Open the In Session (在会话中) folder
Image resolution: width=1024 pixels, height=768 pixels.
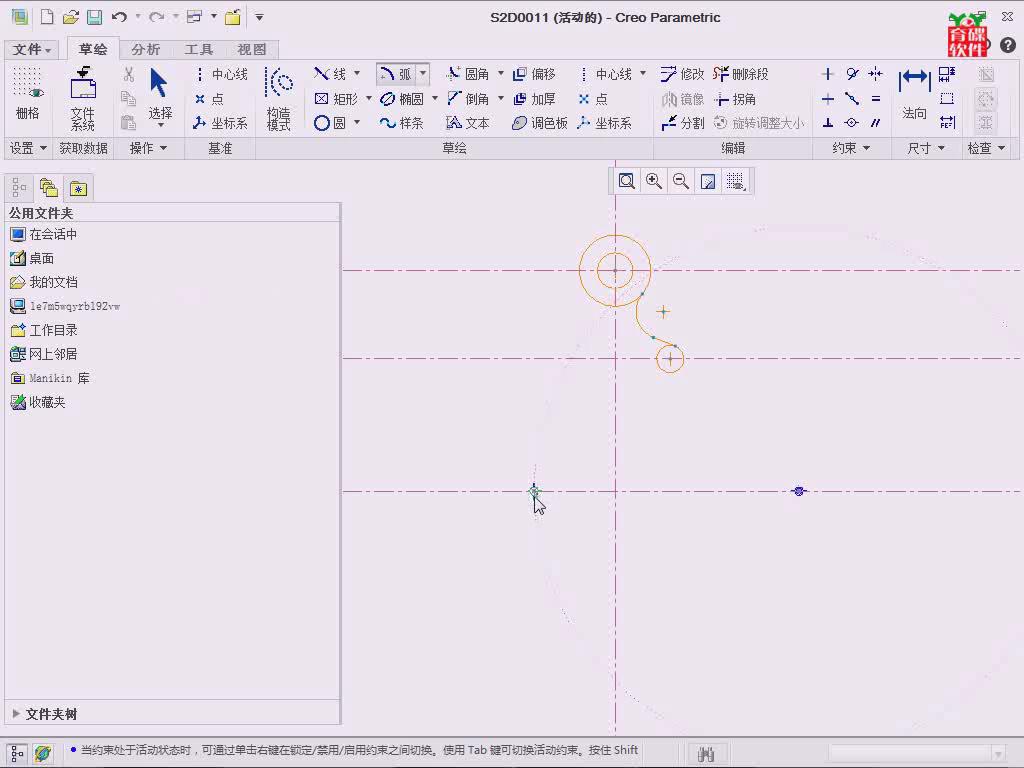point(44,234)
